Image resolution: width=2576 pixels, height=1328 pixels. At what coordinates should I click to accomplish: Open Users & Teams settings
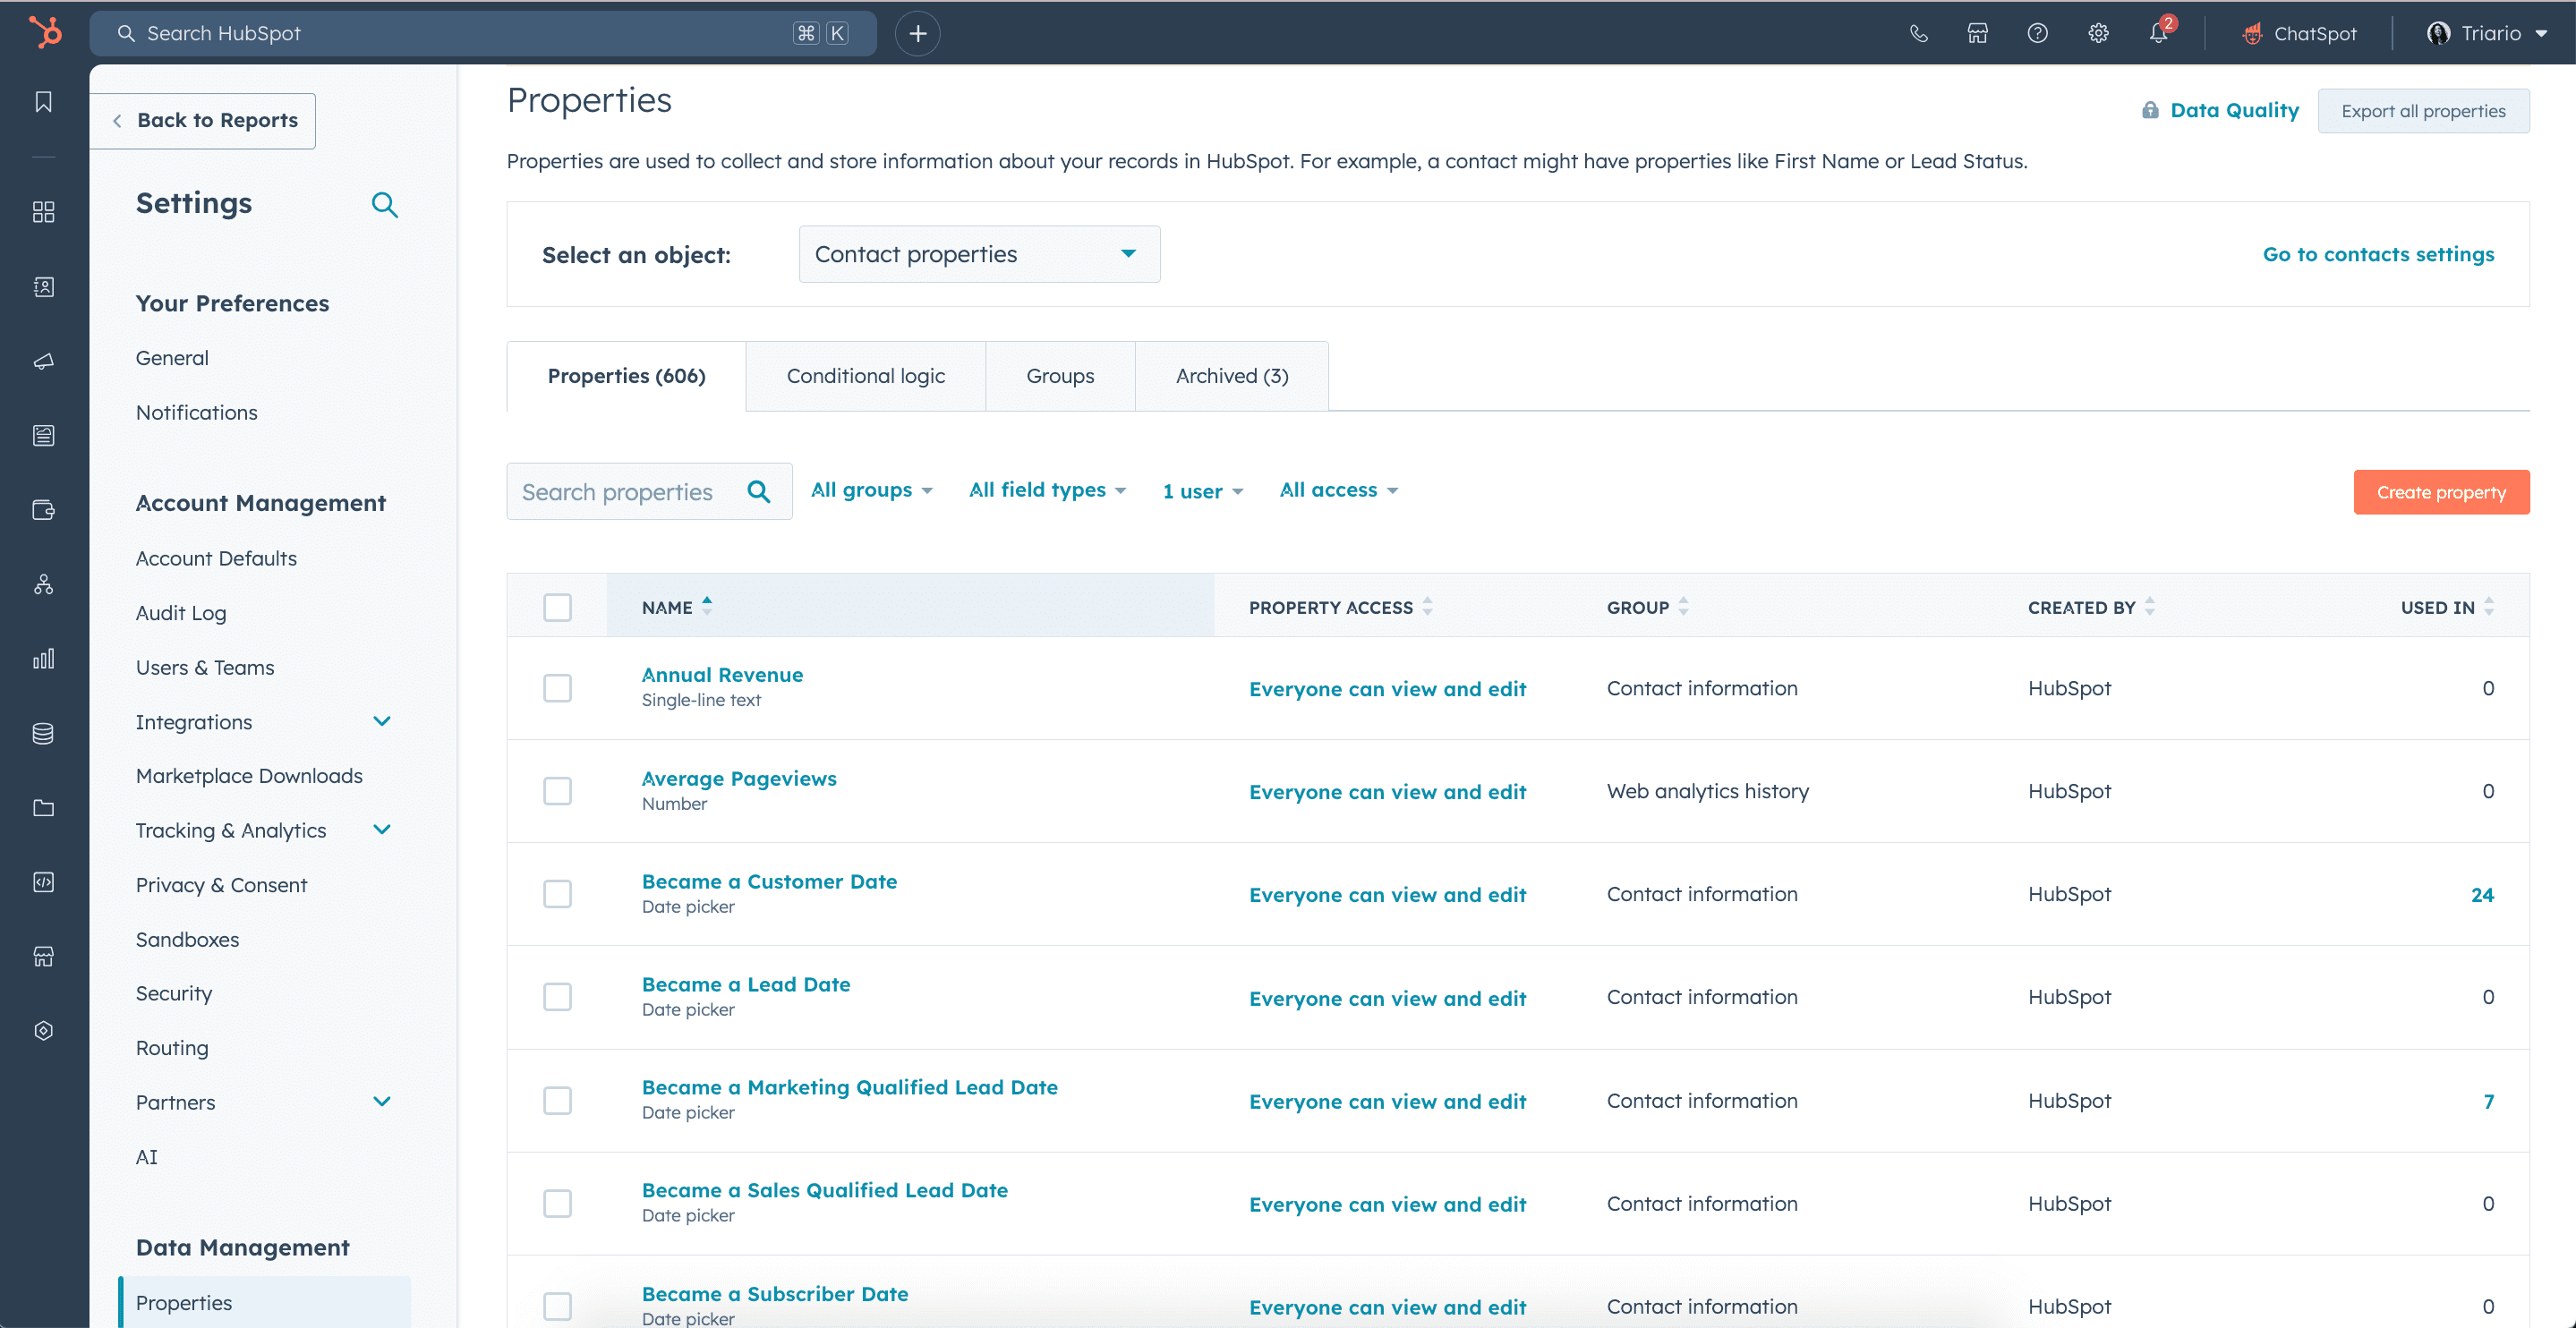coord(205,667)
